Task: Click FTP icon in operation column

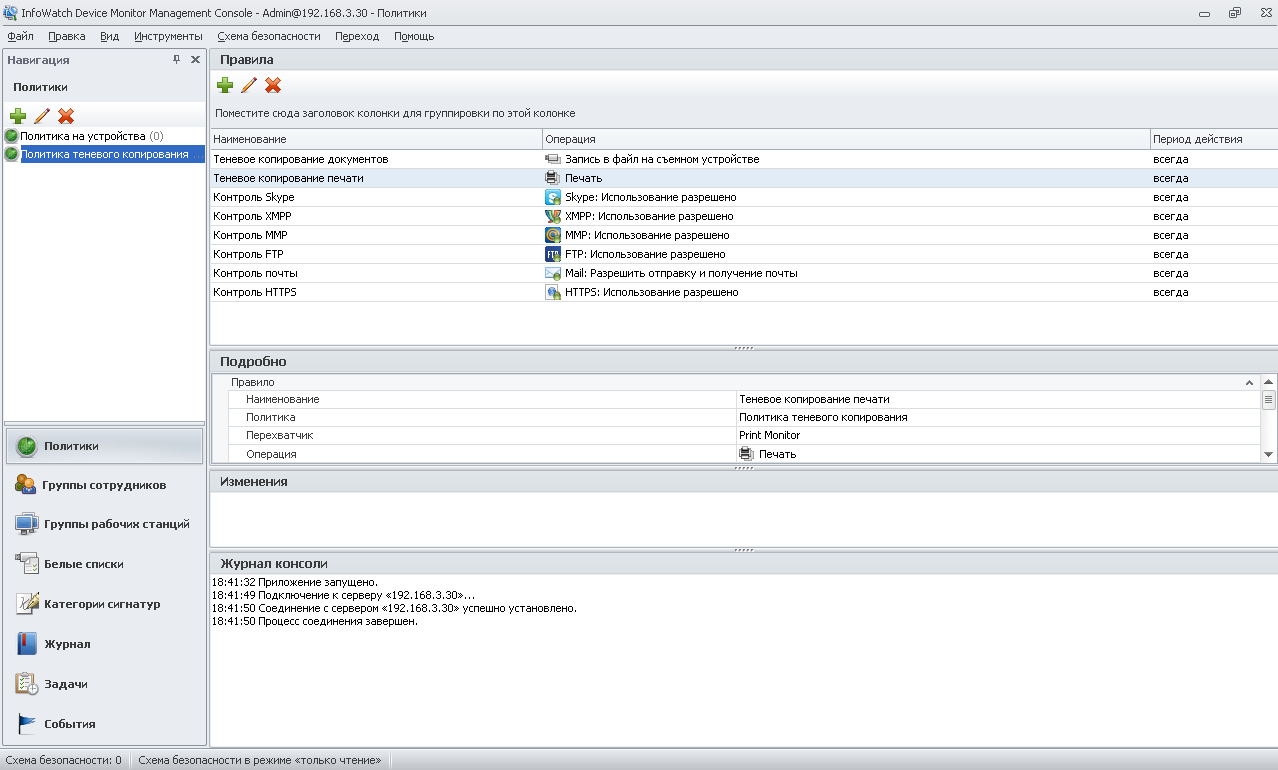Action: (552, 254)
